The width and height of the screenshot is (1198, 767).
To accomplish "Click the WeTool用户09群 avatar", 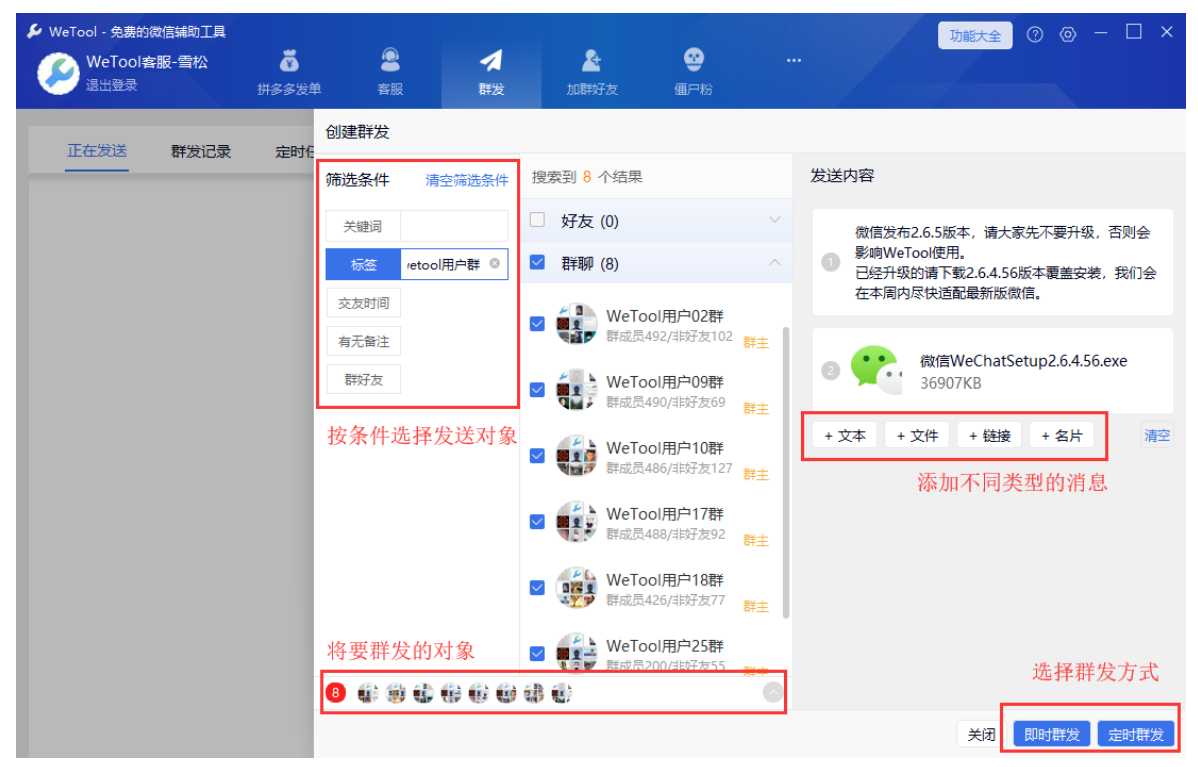I will (x=576, y=390).
